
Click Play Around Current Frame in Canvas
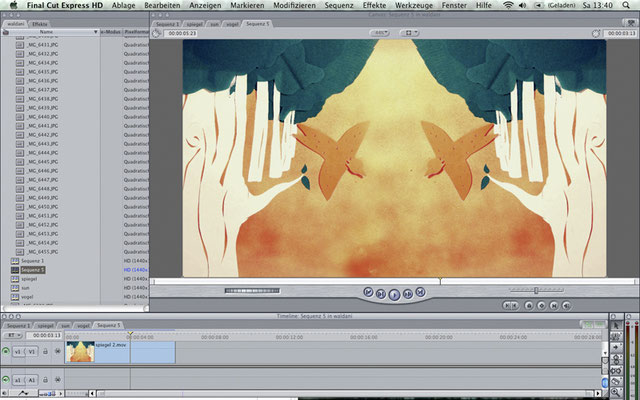click(x=407, y=294)
